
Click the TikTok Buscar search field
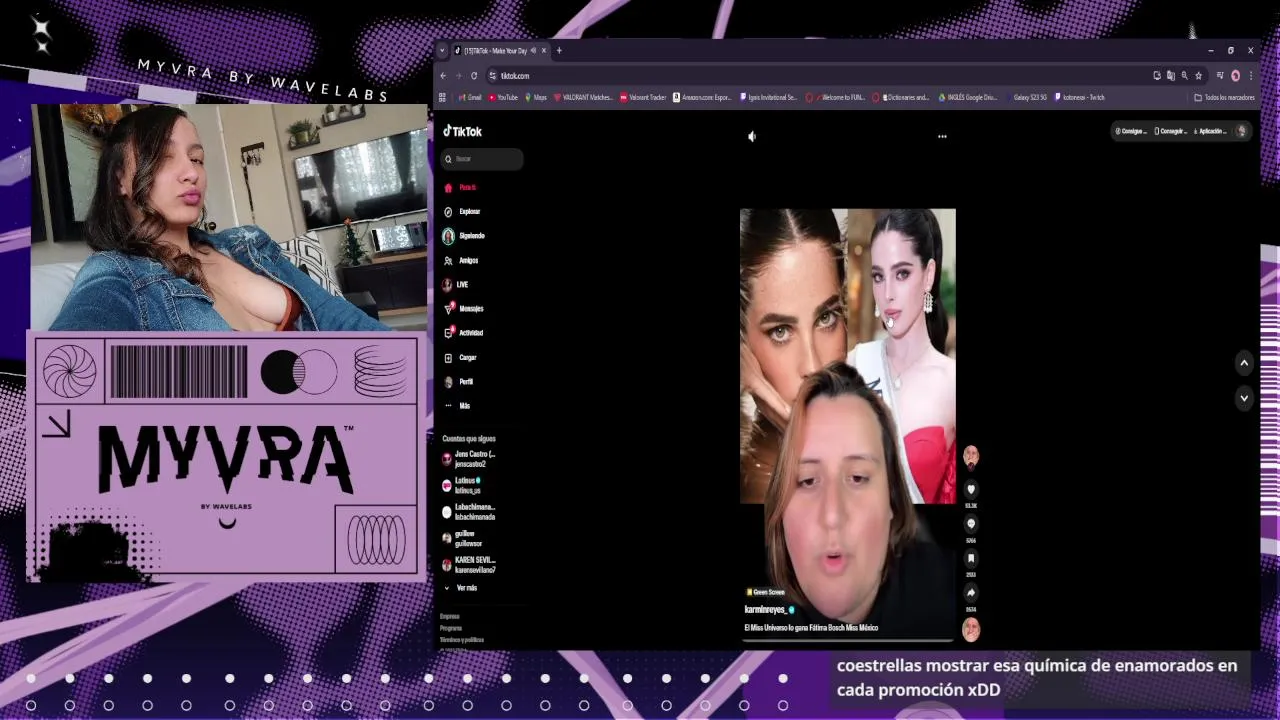point(483,159)
